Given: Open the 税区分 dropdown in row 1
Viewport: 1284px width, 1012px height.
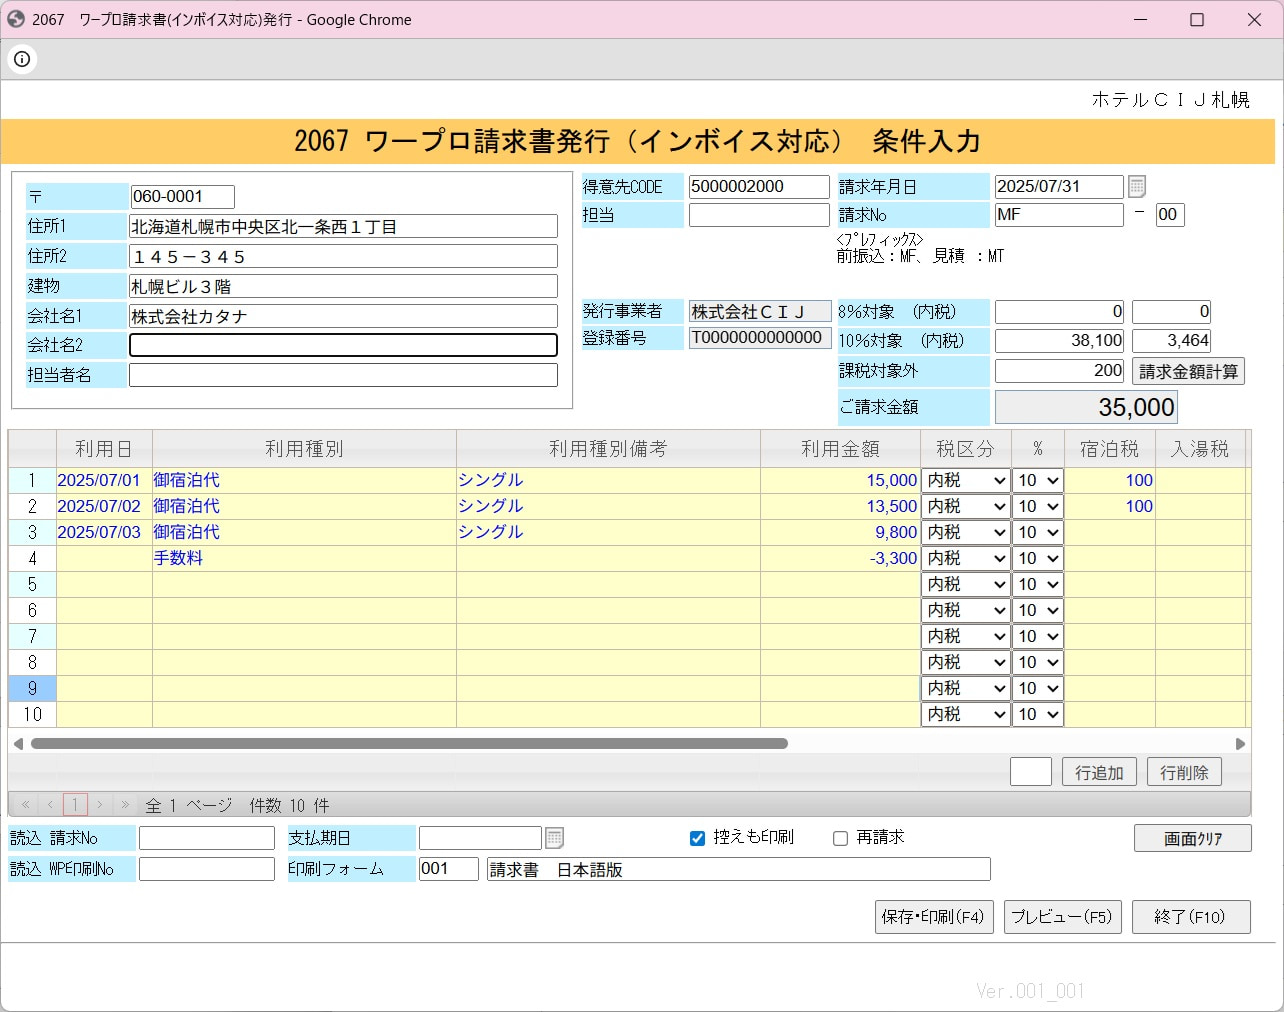Looking at the screenshot, I should click(965, 480).
